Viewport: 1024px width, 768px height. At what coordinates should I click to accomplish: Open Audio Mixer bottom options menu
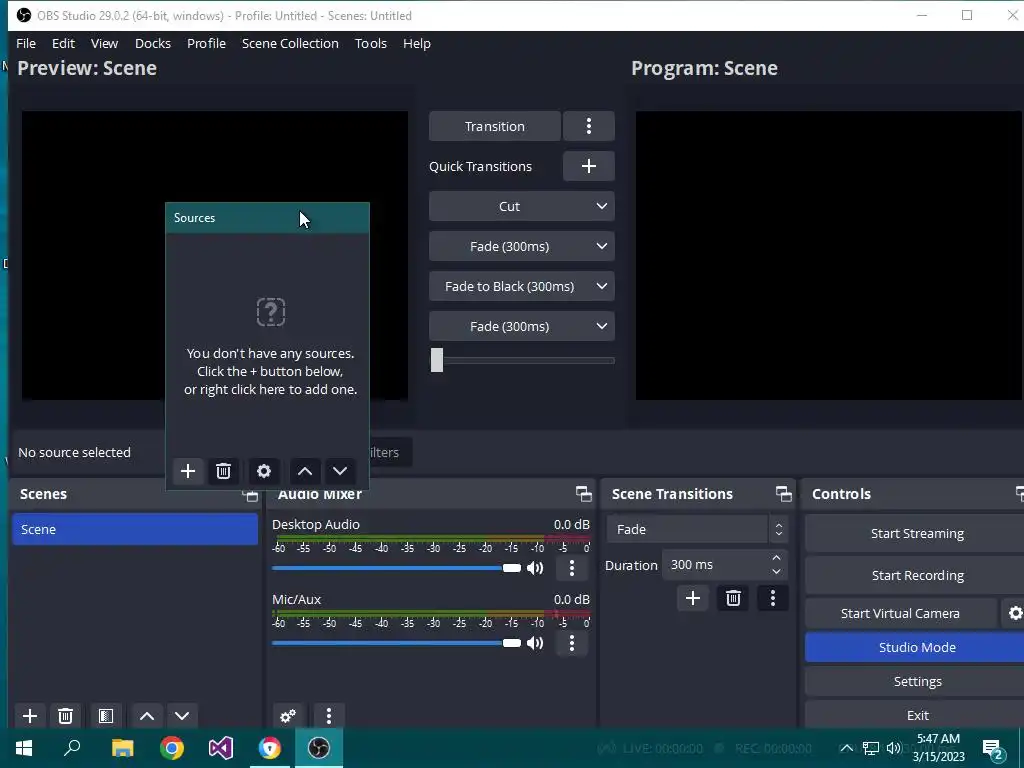point(328,716)
